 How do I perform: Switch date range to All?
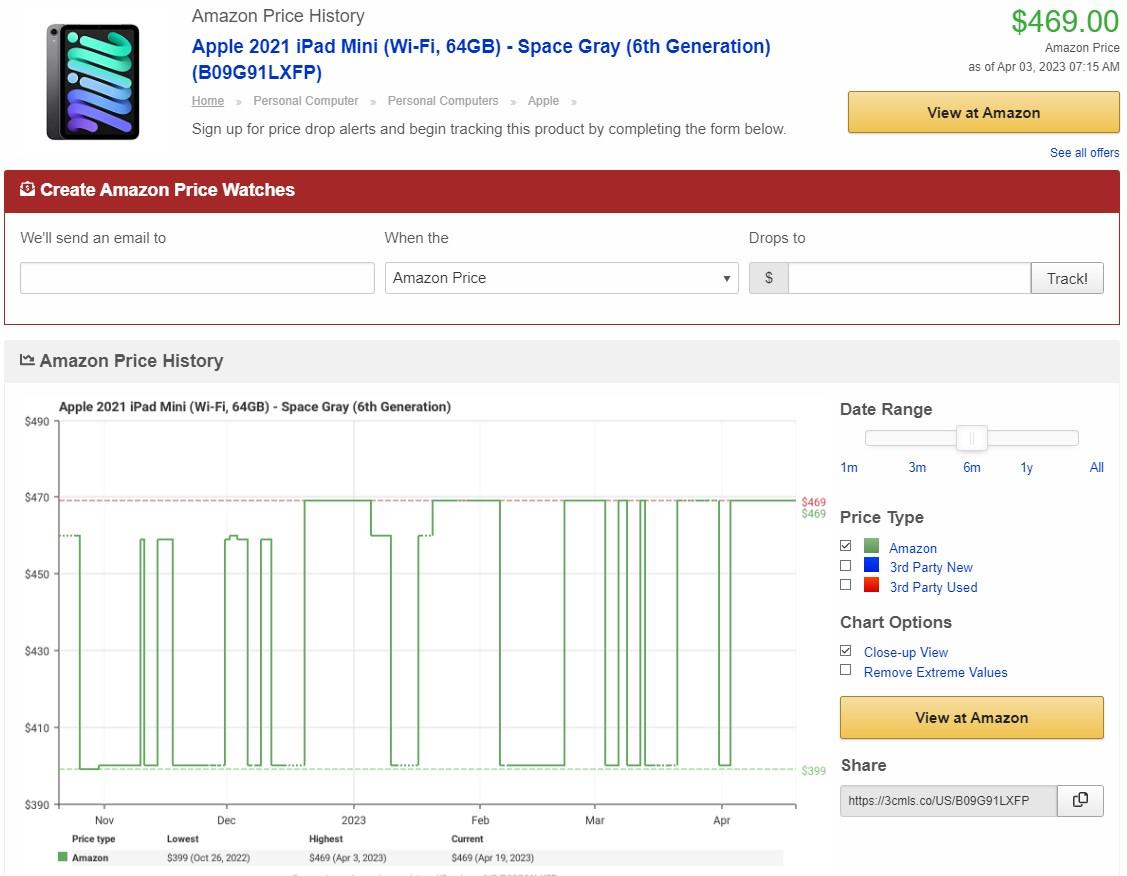1096,467
